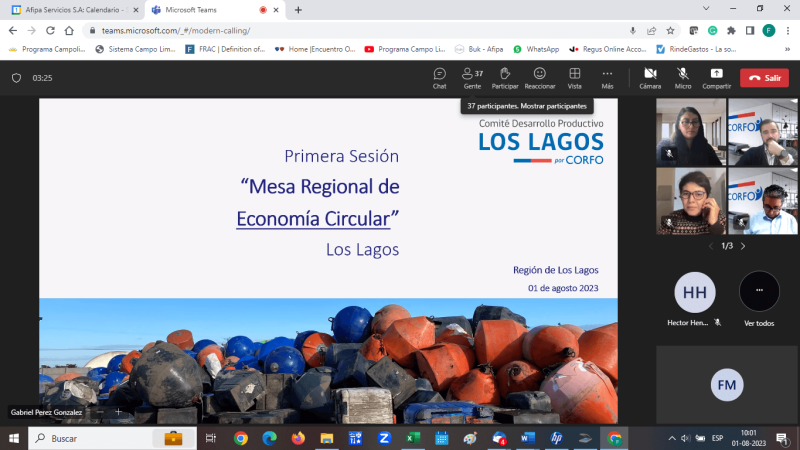This screenshot has width=800, height=450.
Task: Bookmark this page with star icon
Action: pos(670,30)
